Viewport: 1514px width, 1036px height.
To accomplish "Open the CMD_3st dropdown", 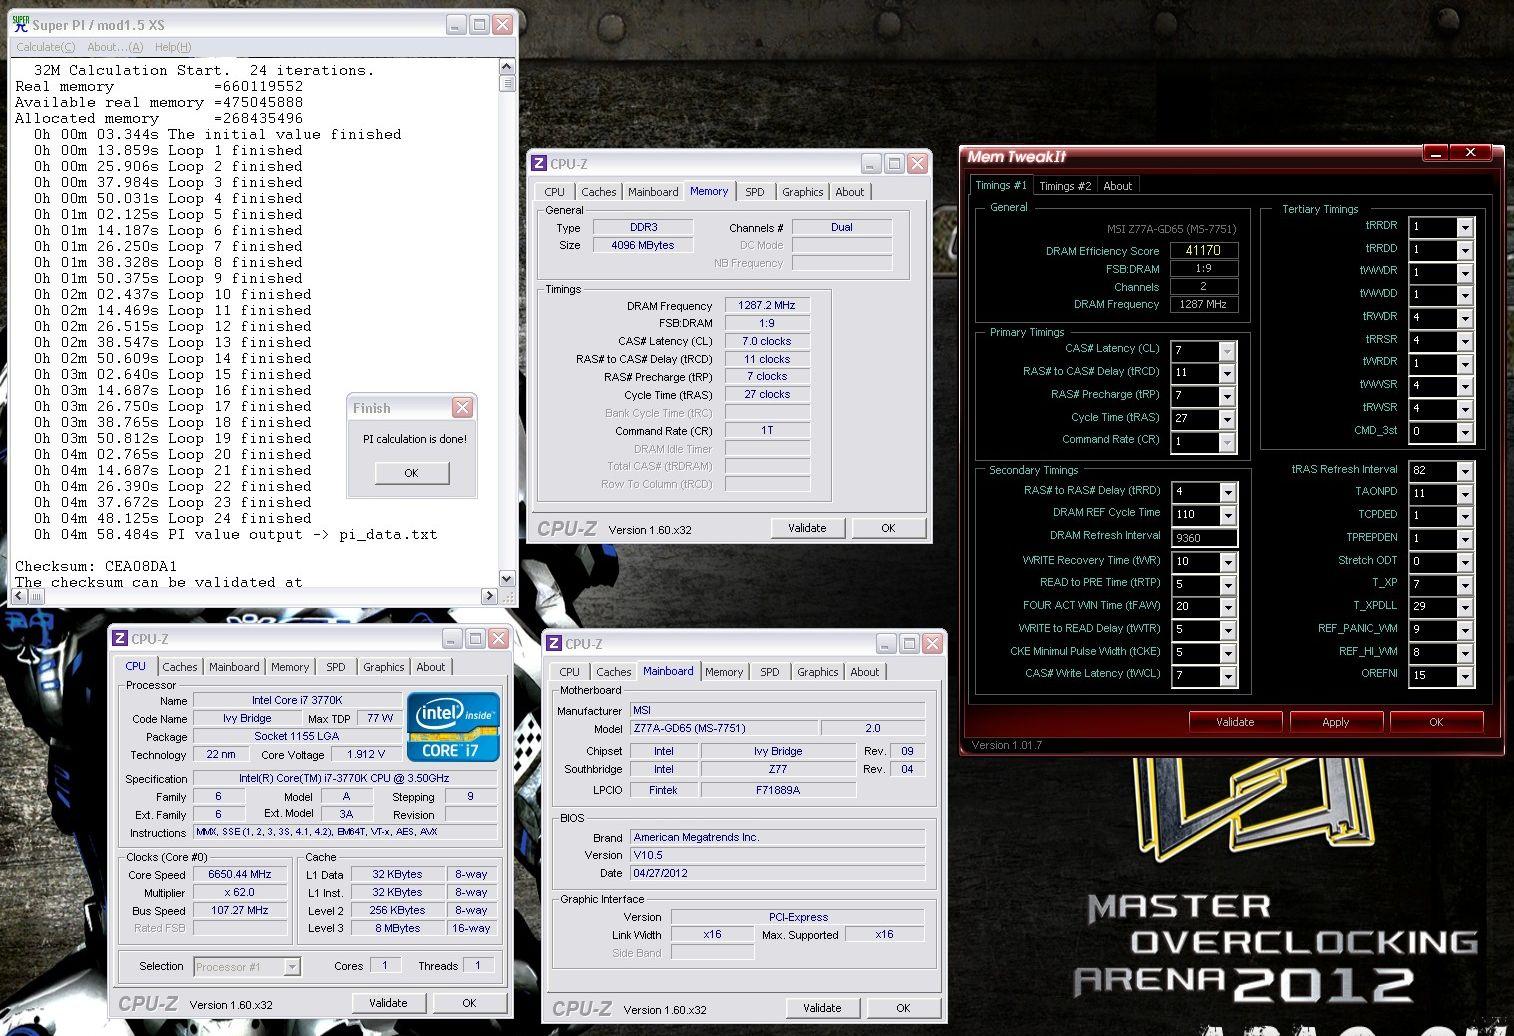I will pyautogui.click(x=1464, y=433).
